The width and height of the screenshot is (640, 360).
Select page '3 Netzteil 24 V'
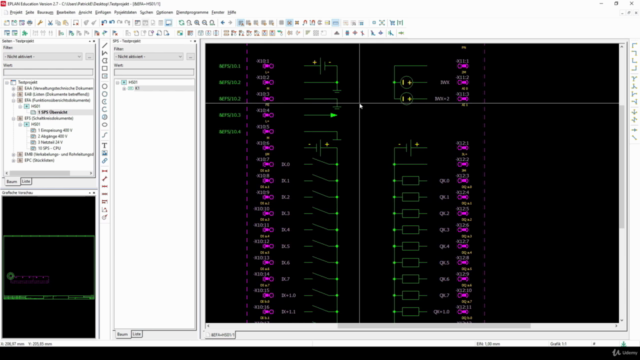(50, 142)
